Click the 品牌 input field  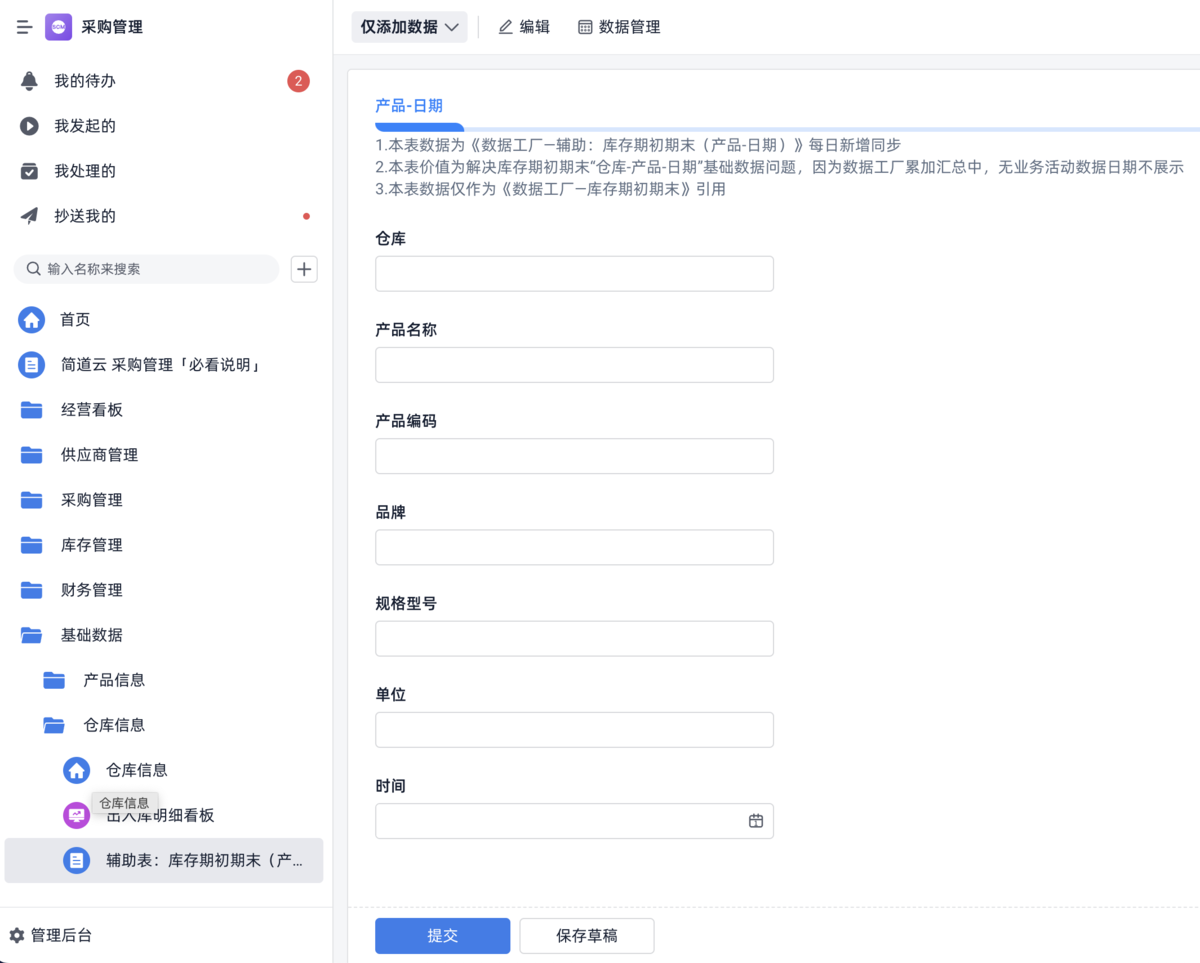(574, 547)
